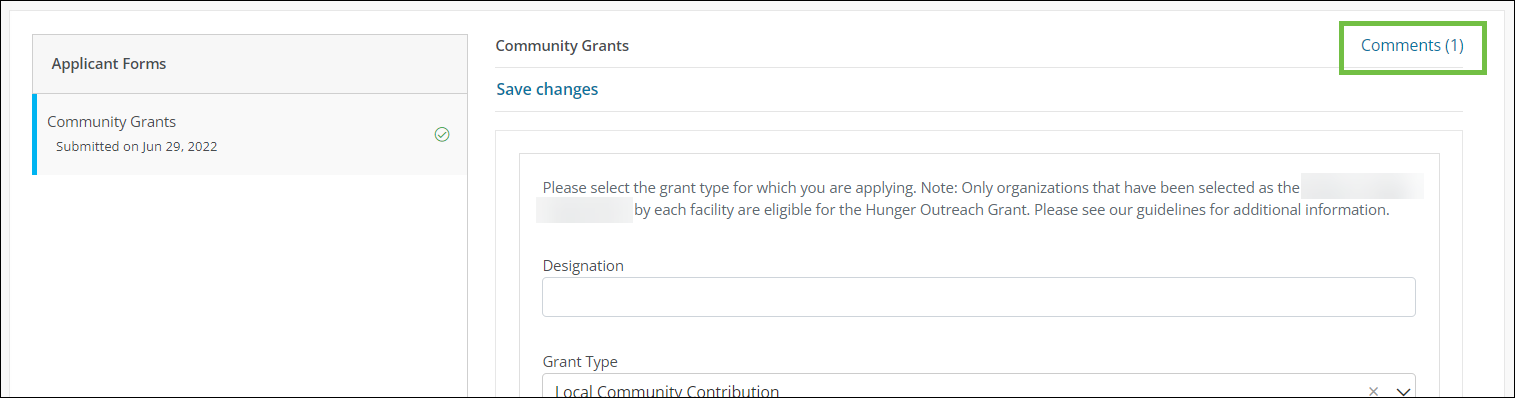The width and height of the screenshot is (1515, 398).
Task: Click the green submitted checkmark icon
Action: coord(442,134)
